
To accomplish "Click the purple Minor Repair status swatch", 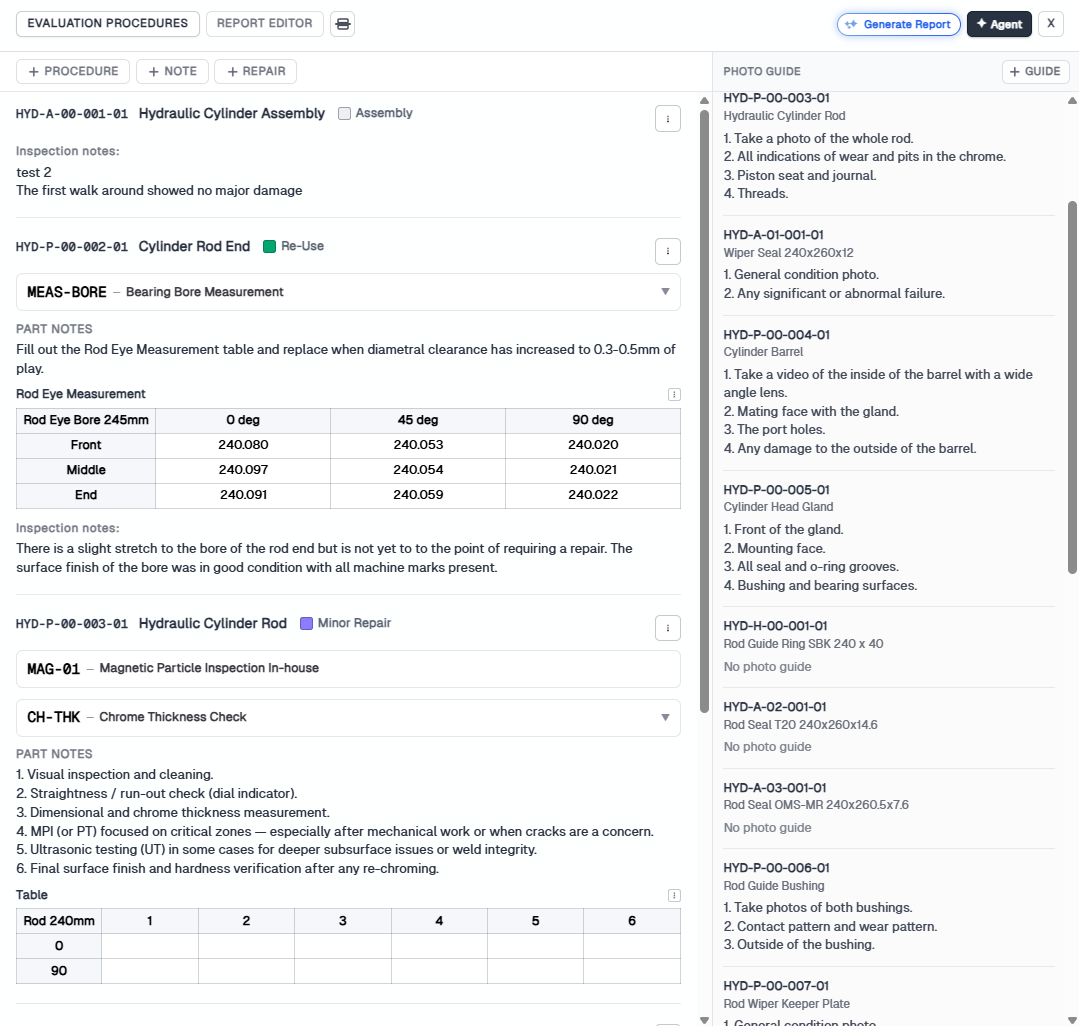I will 307,623.
